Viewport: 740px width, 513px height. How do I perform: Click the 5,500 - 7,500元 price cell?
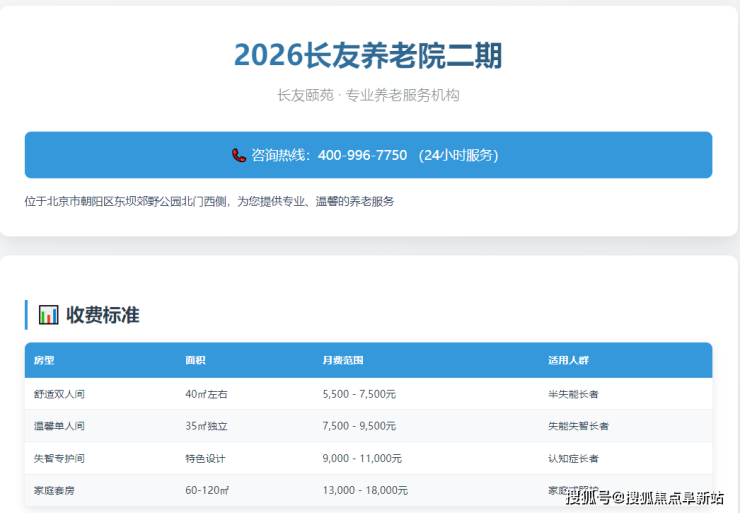[359, 394]
